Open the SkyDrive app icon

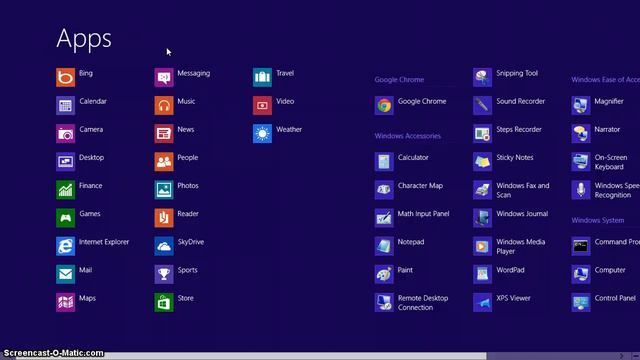[x=164, y=247]
